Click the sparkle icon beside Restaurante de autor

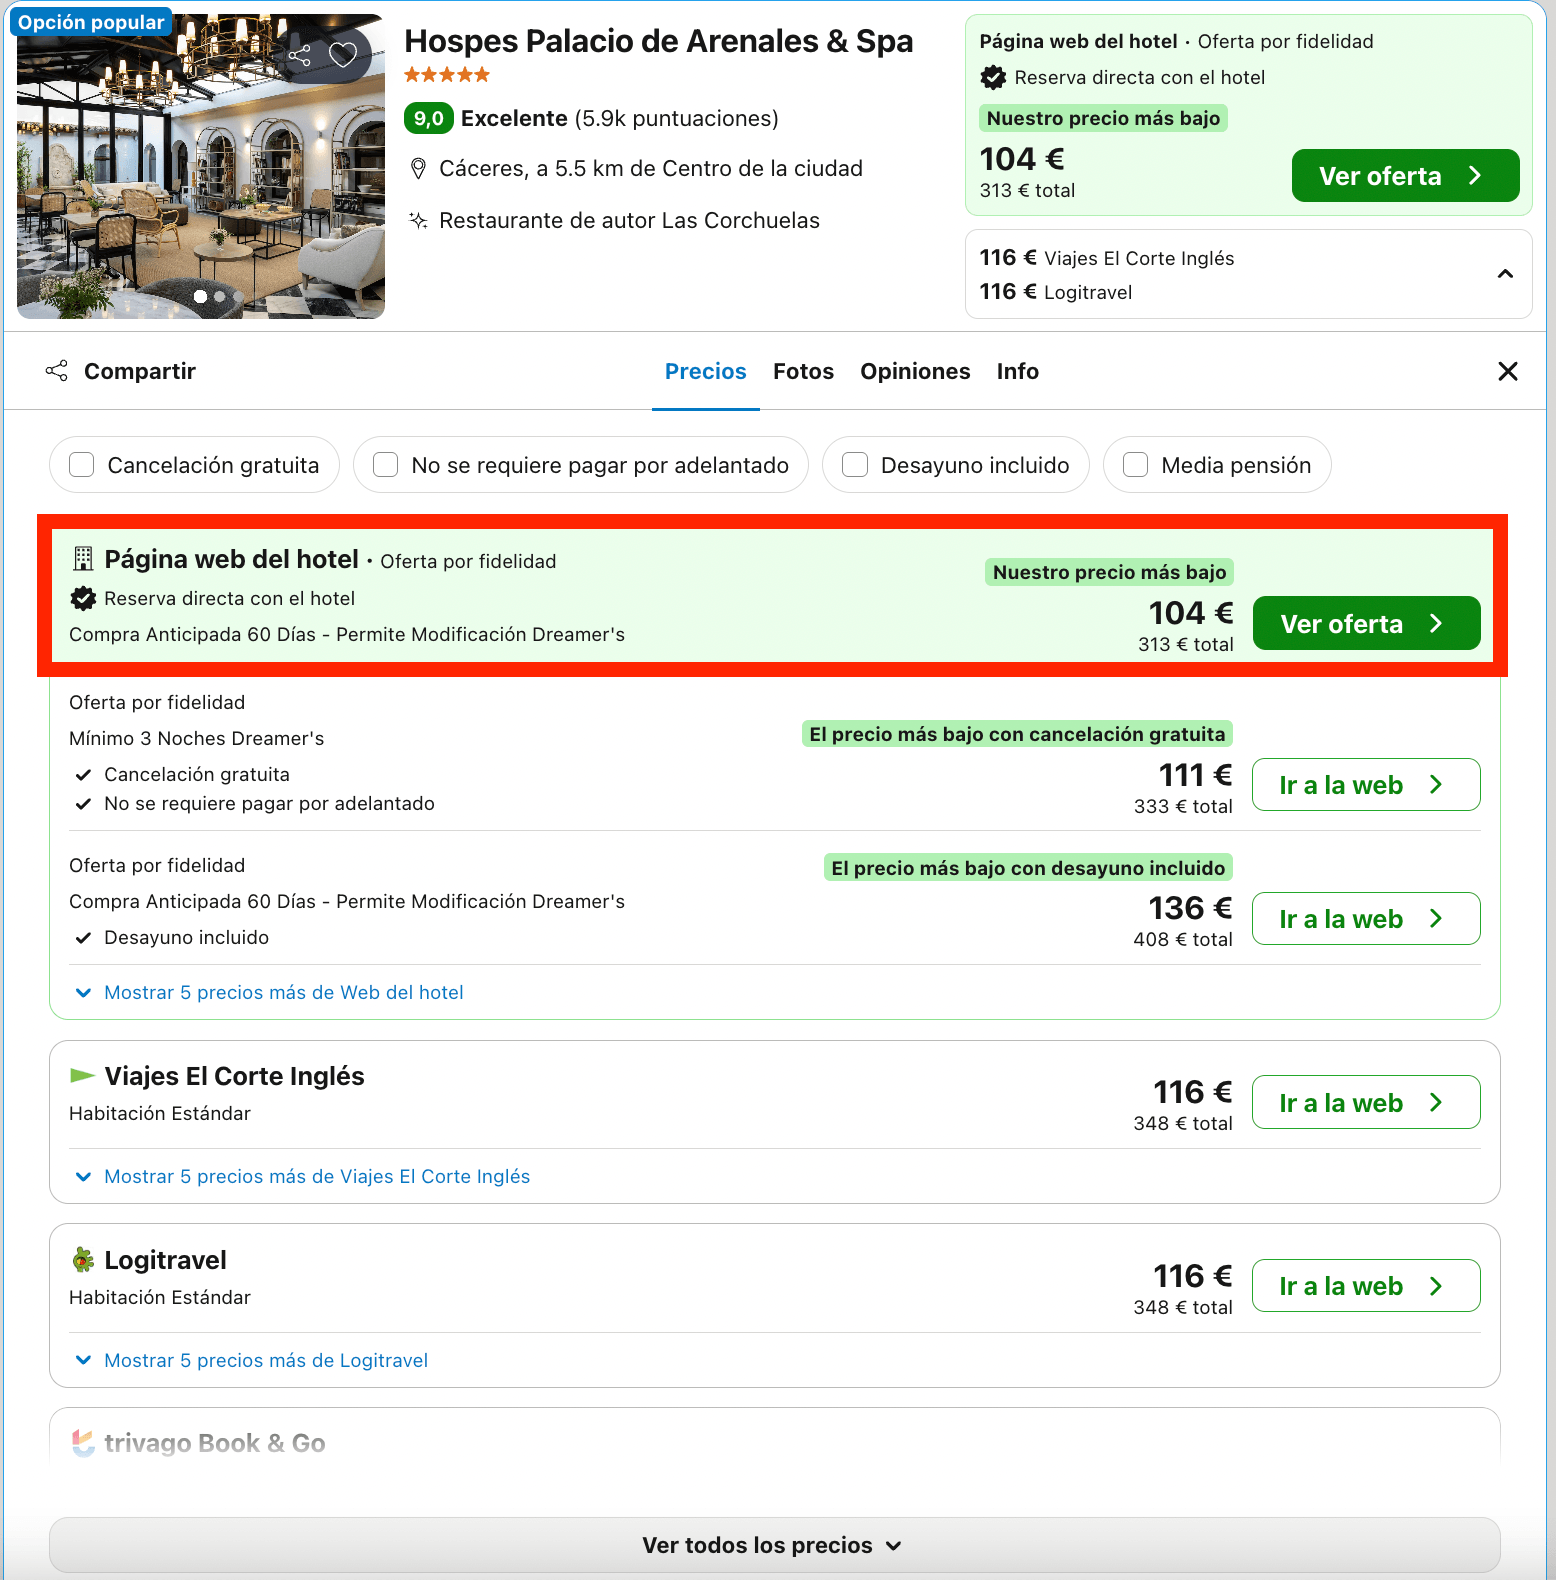[x=419, y=220]
